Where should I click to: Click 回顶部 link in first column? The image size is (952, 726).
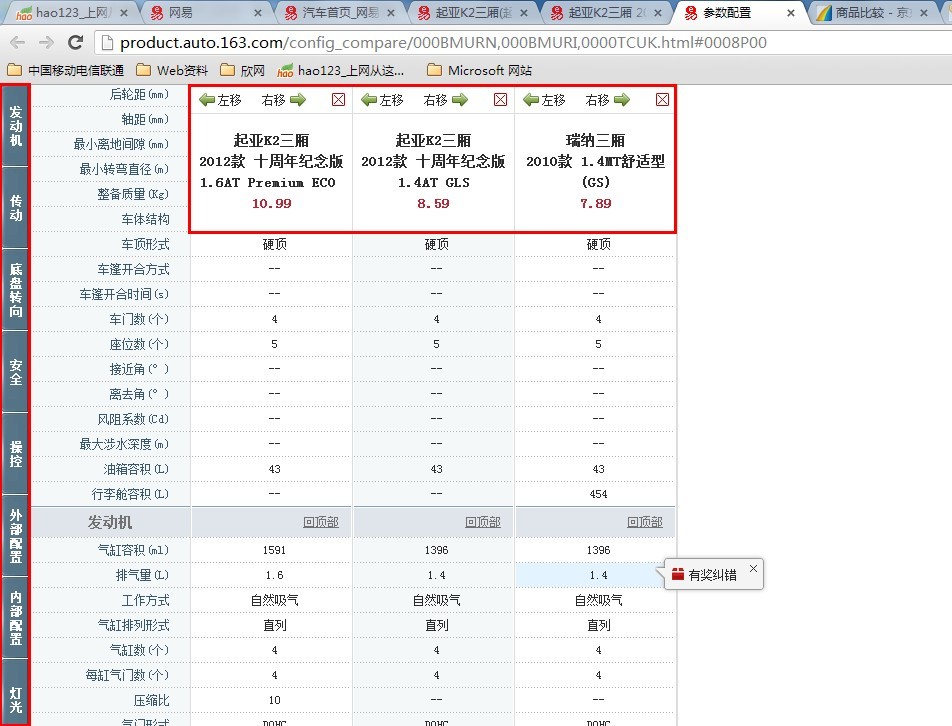[321, 522]
